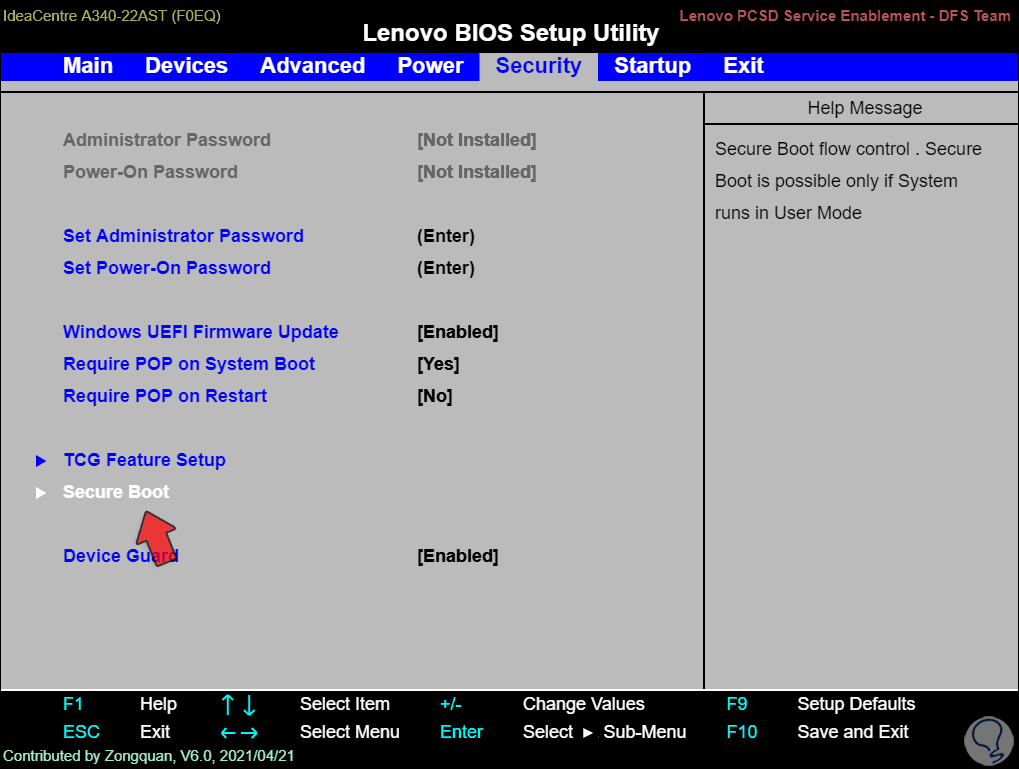Screen dimensions: 1019x769
Task: Open TCG Feature Setup submenu
Action: tap(144, 460)
